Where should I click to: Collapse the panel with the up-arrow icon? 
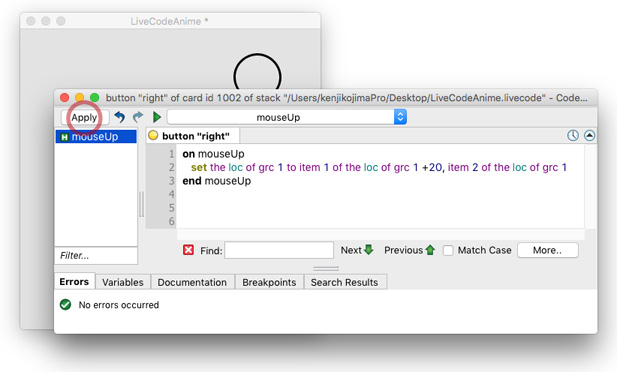(x=589, y=135)
